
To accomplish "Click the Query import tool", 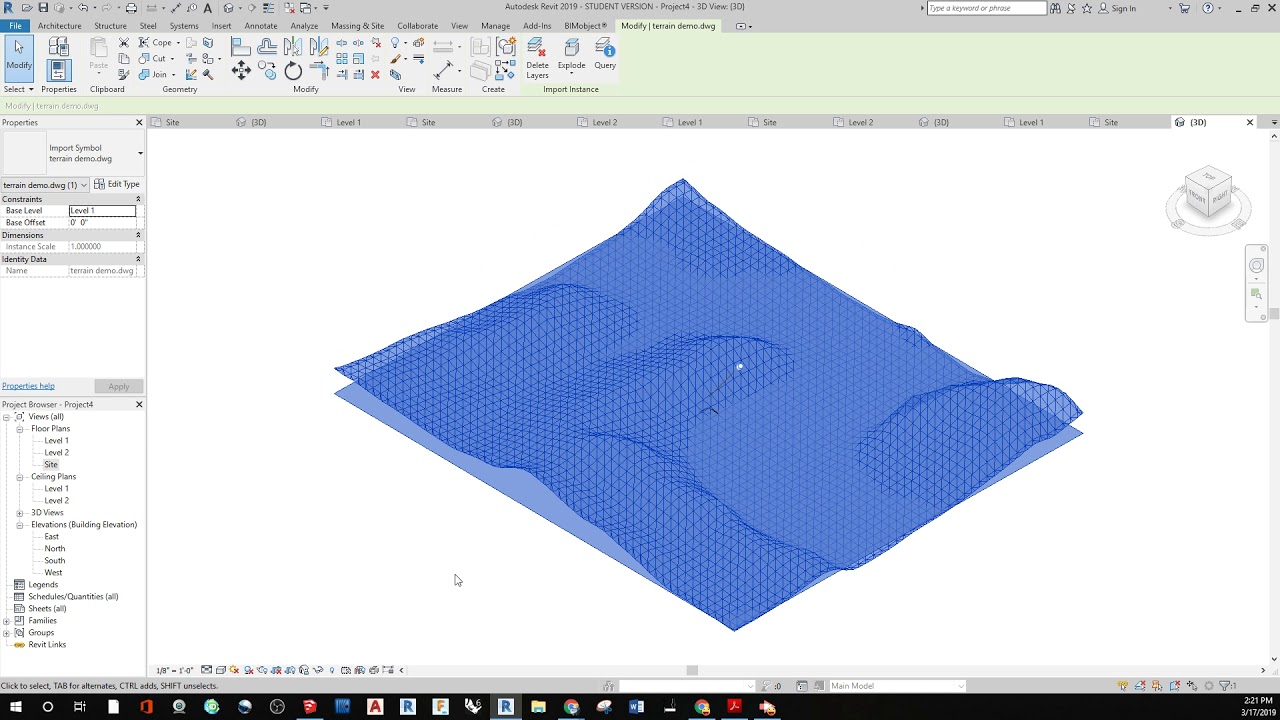I will (605, 55).
